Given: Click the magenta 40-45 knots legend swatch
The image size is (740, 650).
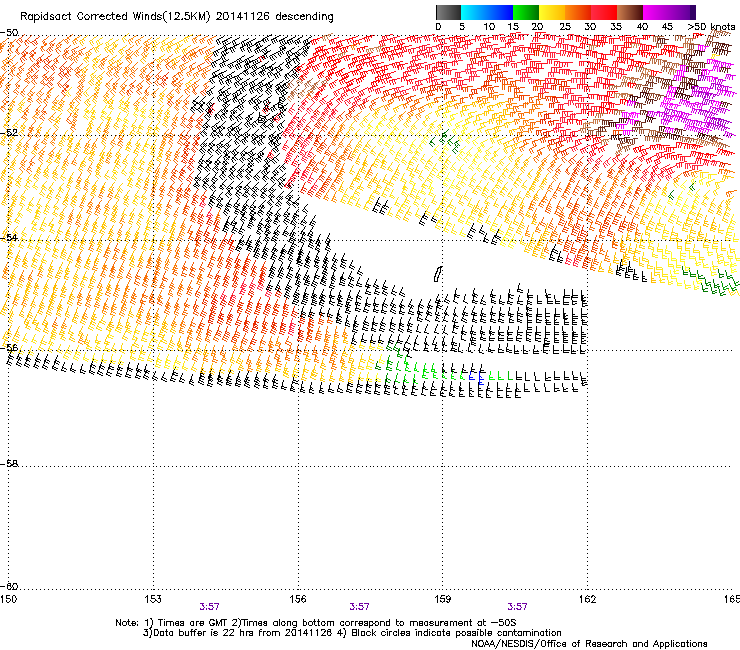Looking at the screenshot, I should [x=656, y=12].
